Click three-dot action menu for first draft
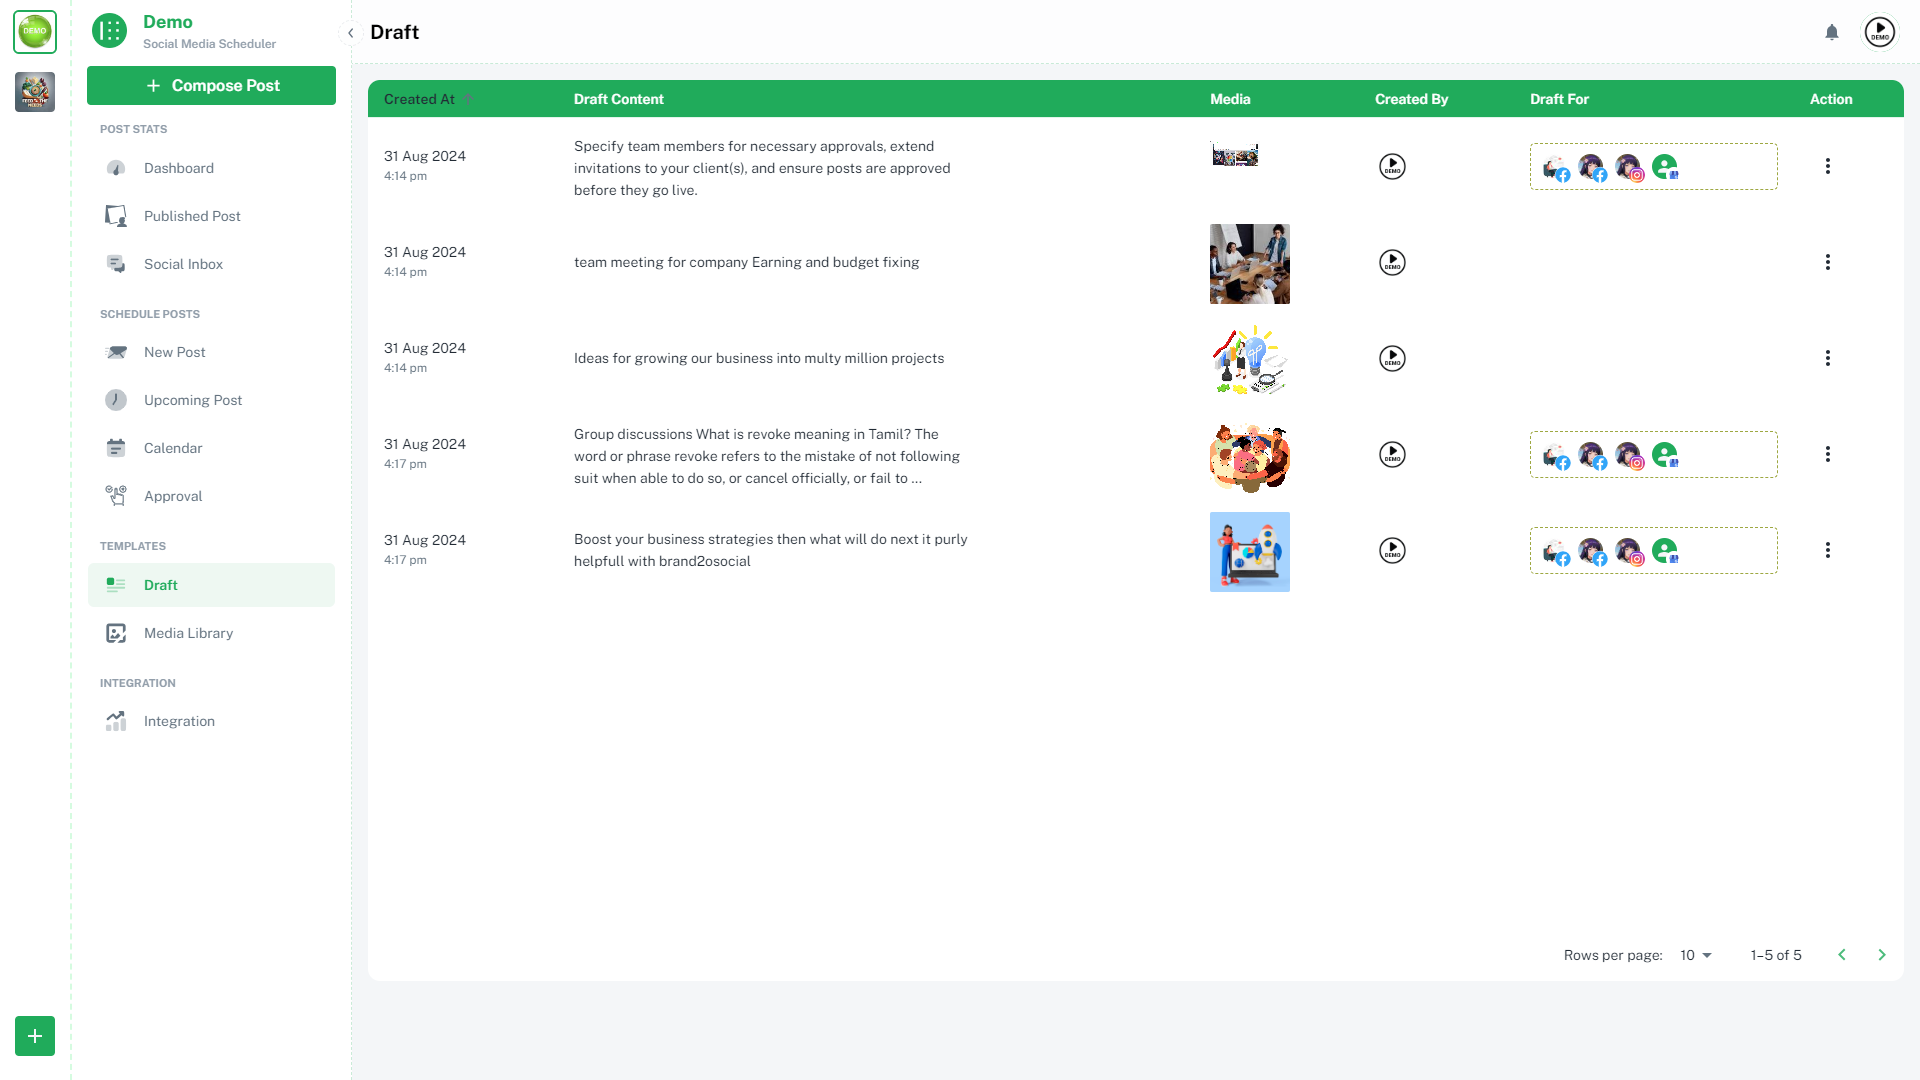This screenshot has height=1080, width=1920. (1829, 166)
